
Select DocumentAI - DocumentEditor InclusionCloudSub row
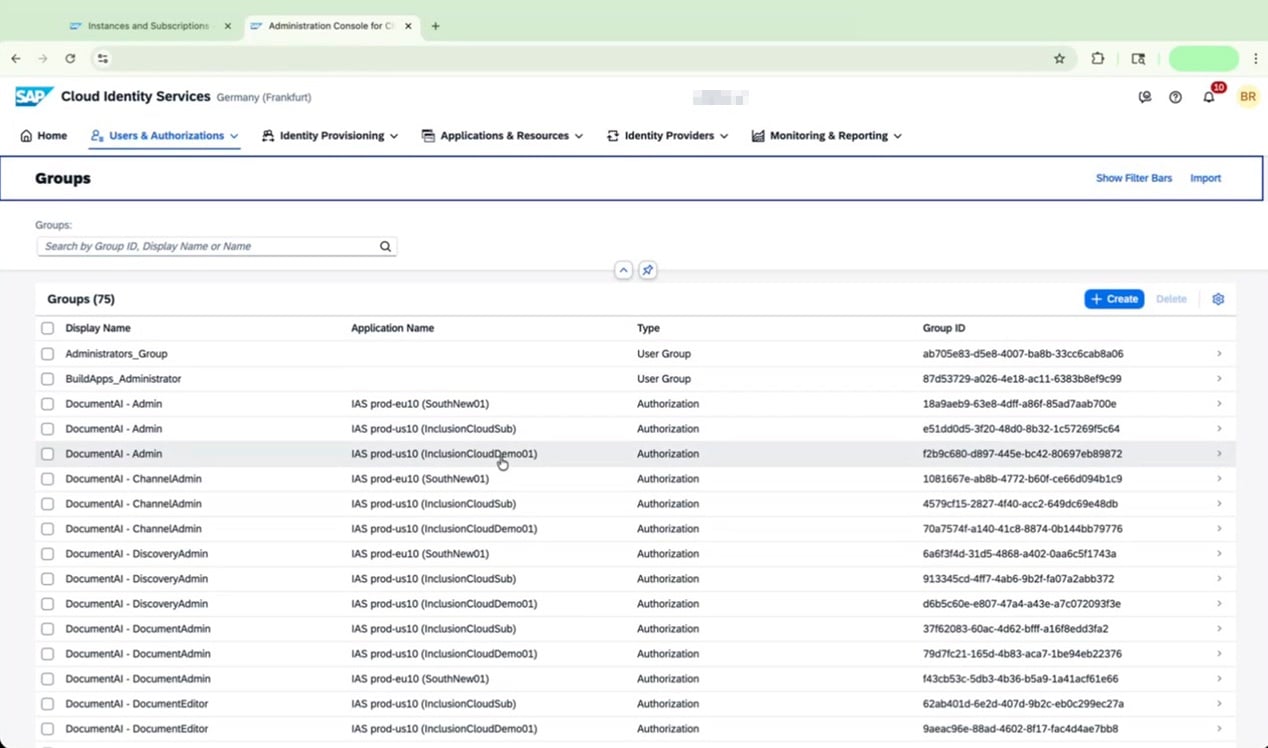(x=636, y=704)
